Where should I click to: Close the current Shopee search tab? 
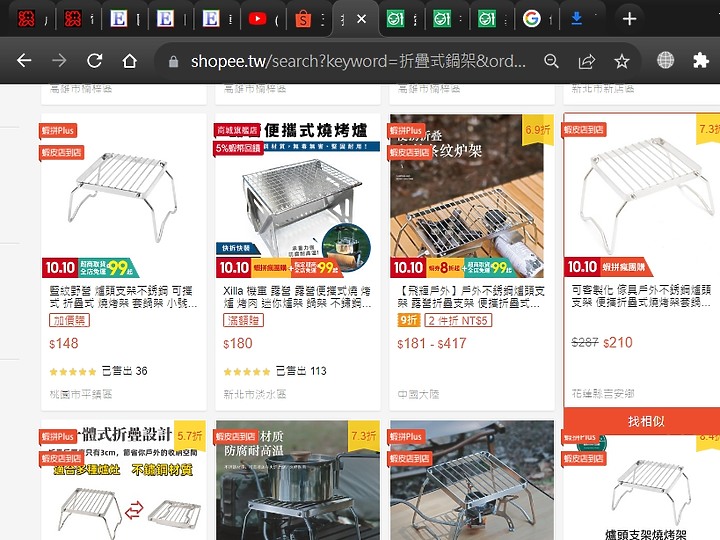click(362, 19)
